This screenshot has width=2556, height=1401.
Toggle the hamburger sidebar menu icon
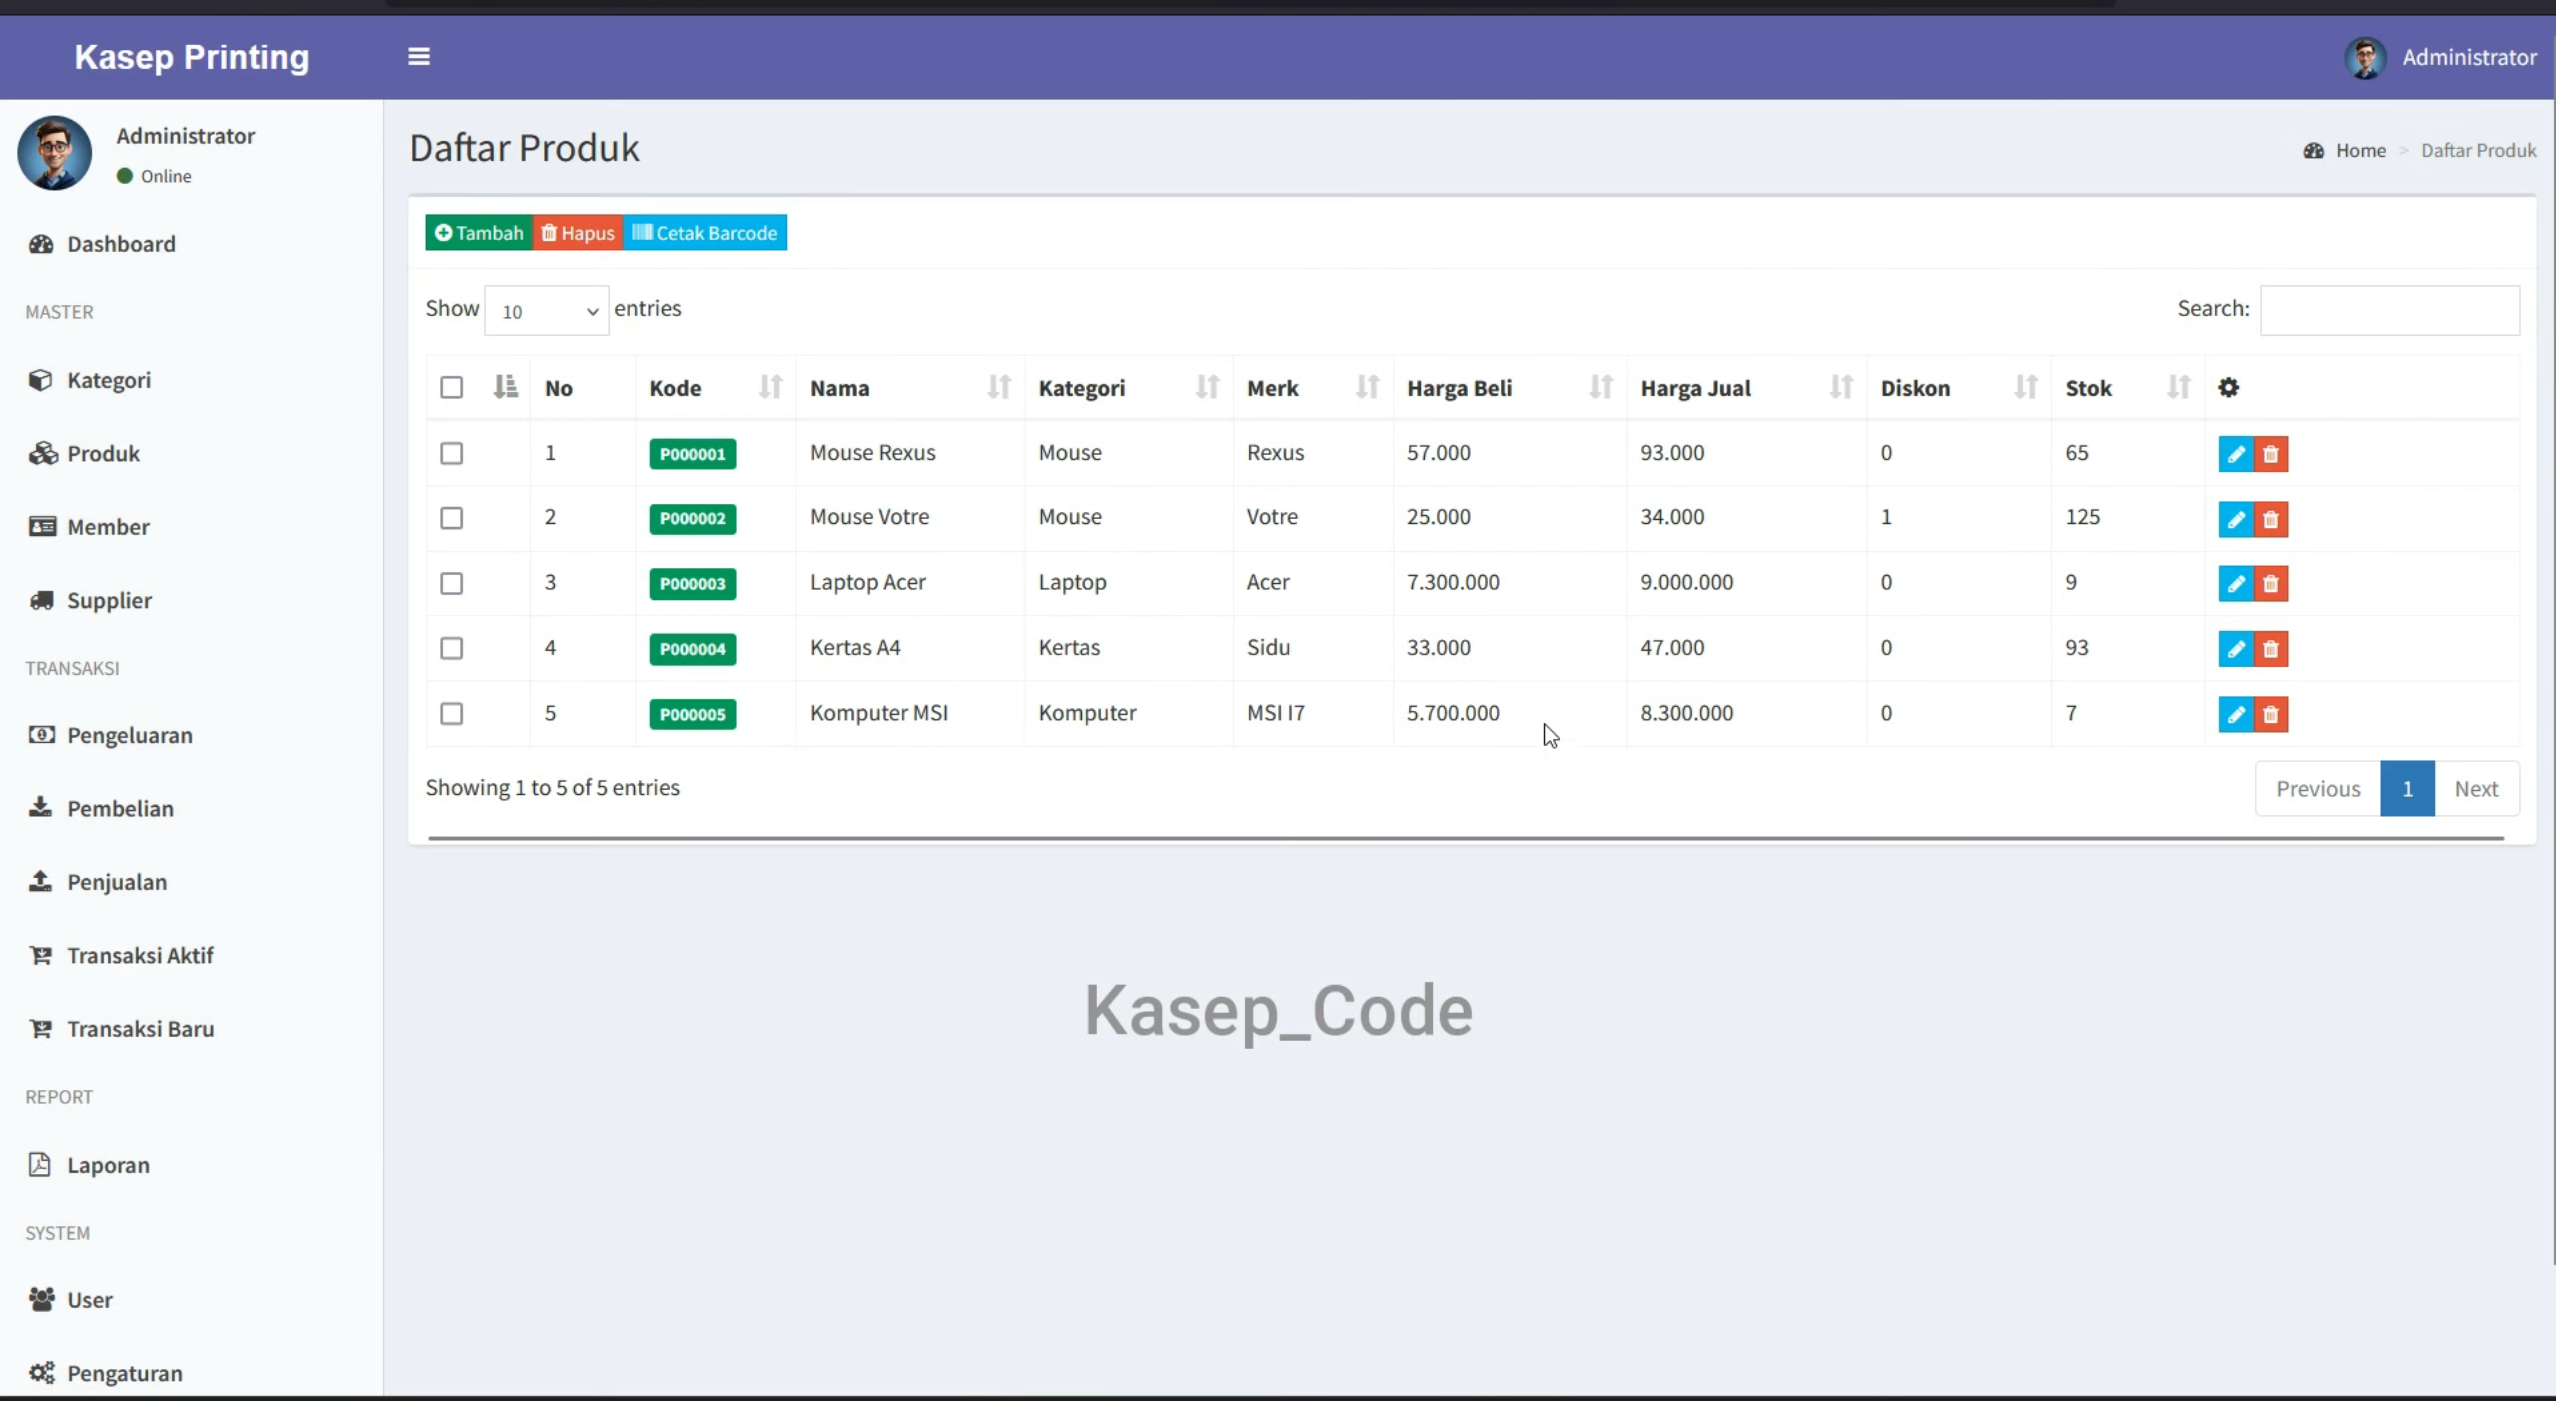(x=419, y=57)
